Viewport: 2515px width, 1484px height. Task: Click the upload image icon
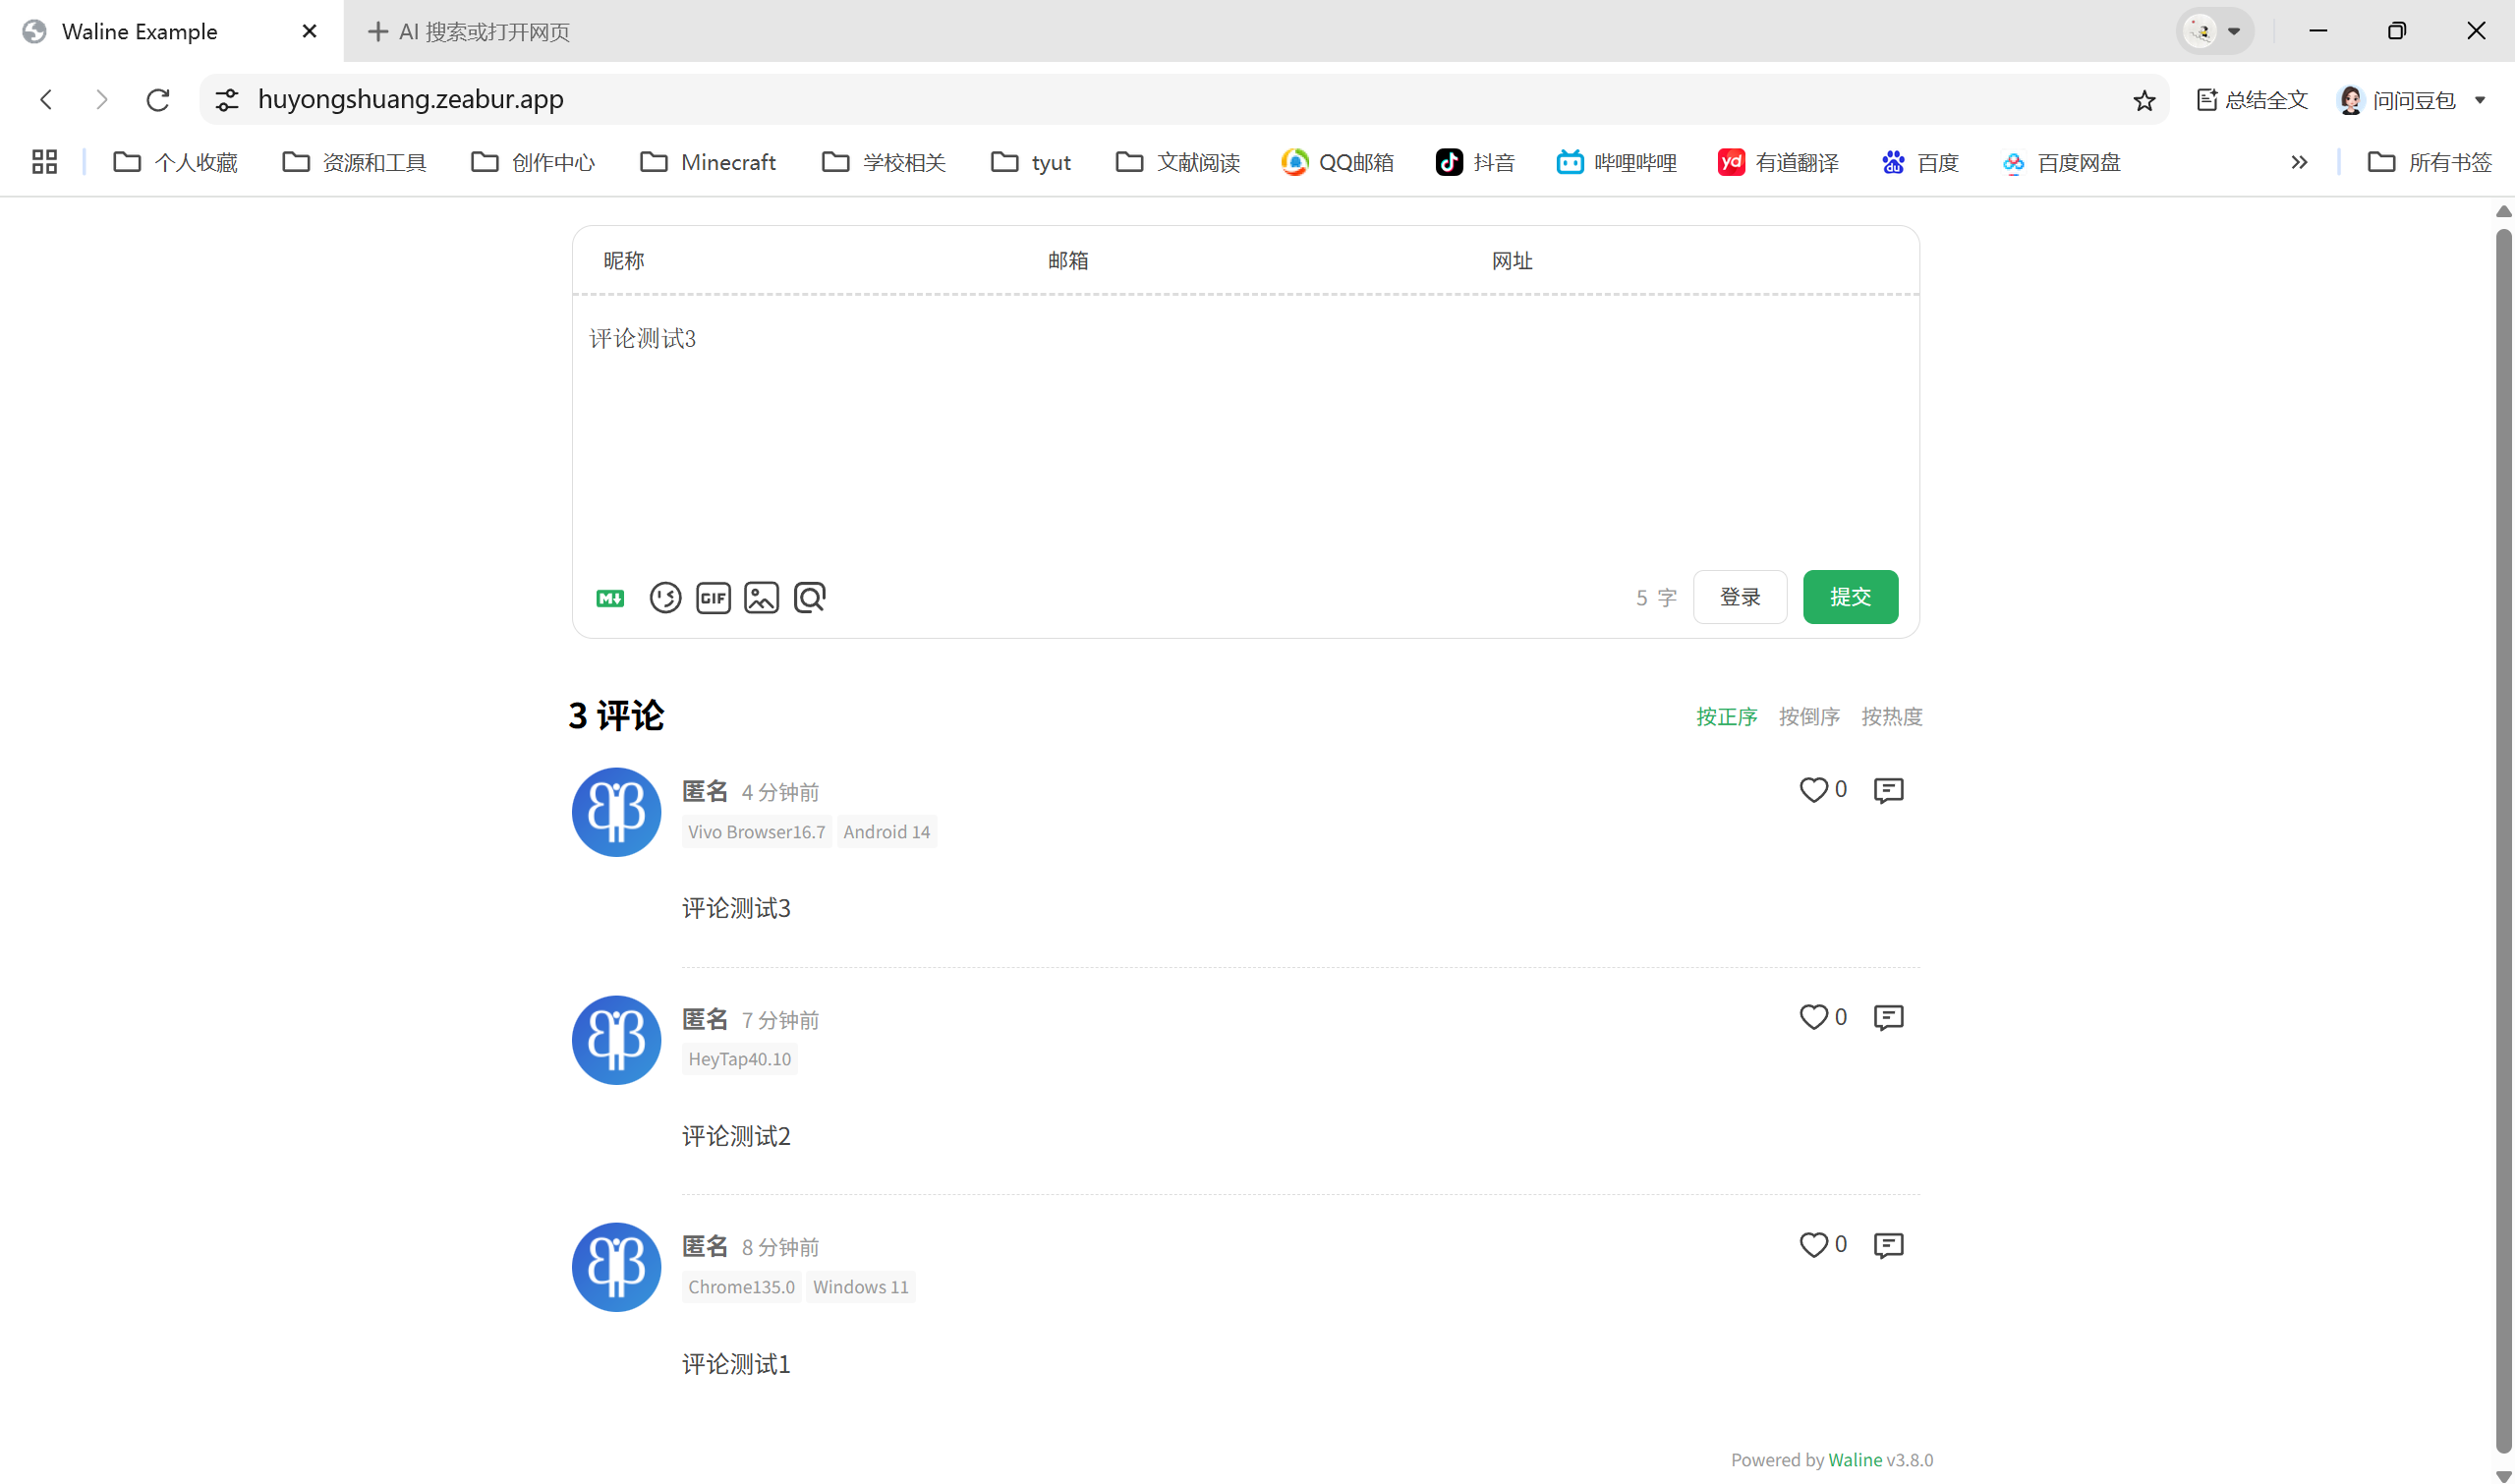[x=761, y=598]
